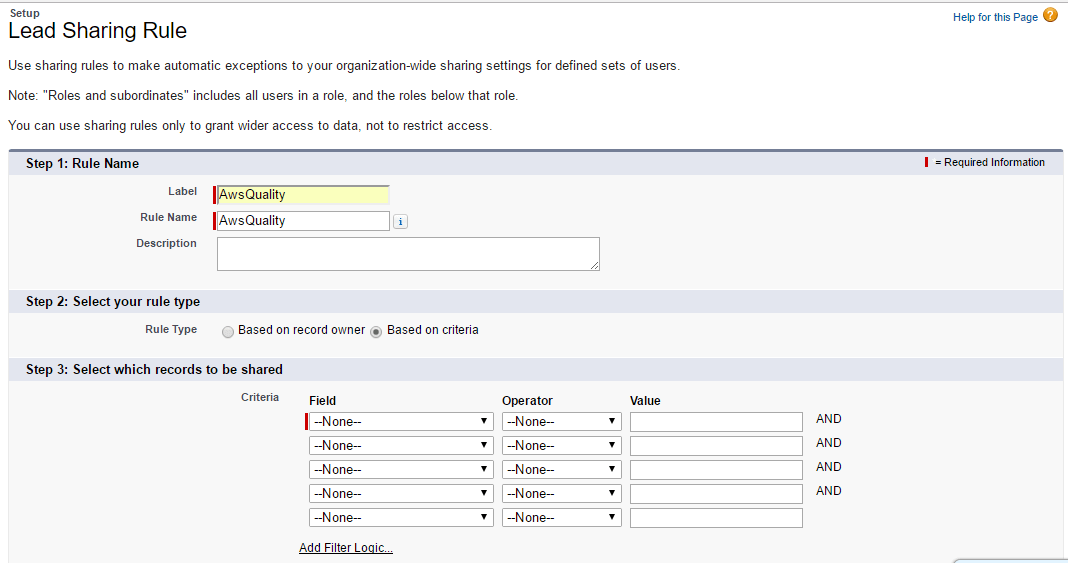The width and height of the screenshot is (1068, 563).
Task: Click the Lead Sharing Rule heading
Action: click(97, 31)
